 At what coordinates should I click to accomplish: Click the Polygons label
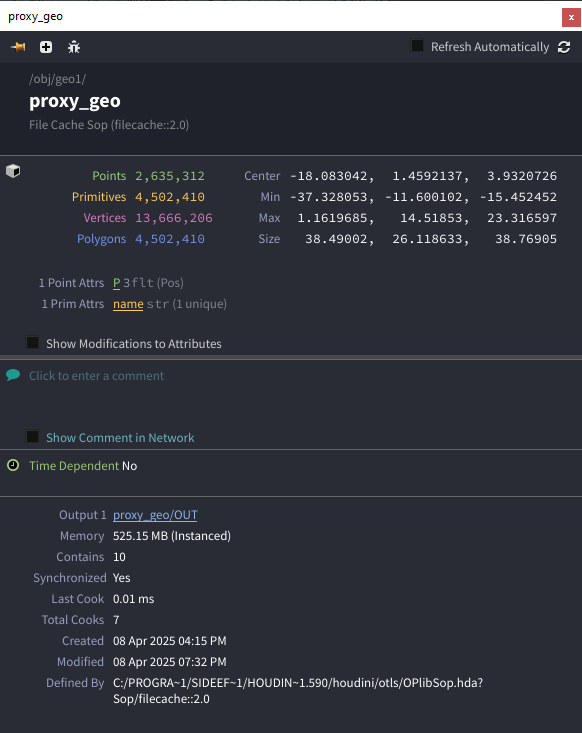pyautogui.click(x=101, y=239)
